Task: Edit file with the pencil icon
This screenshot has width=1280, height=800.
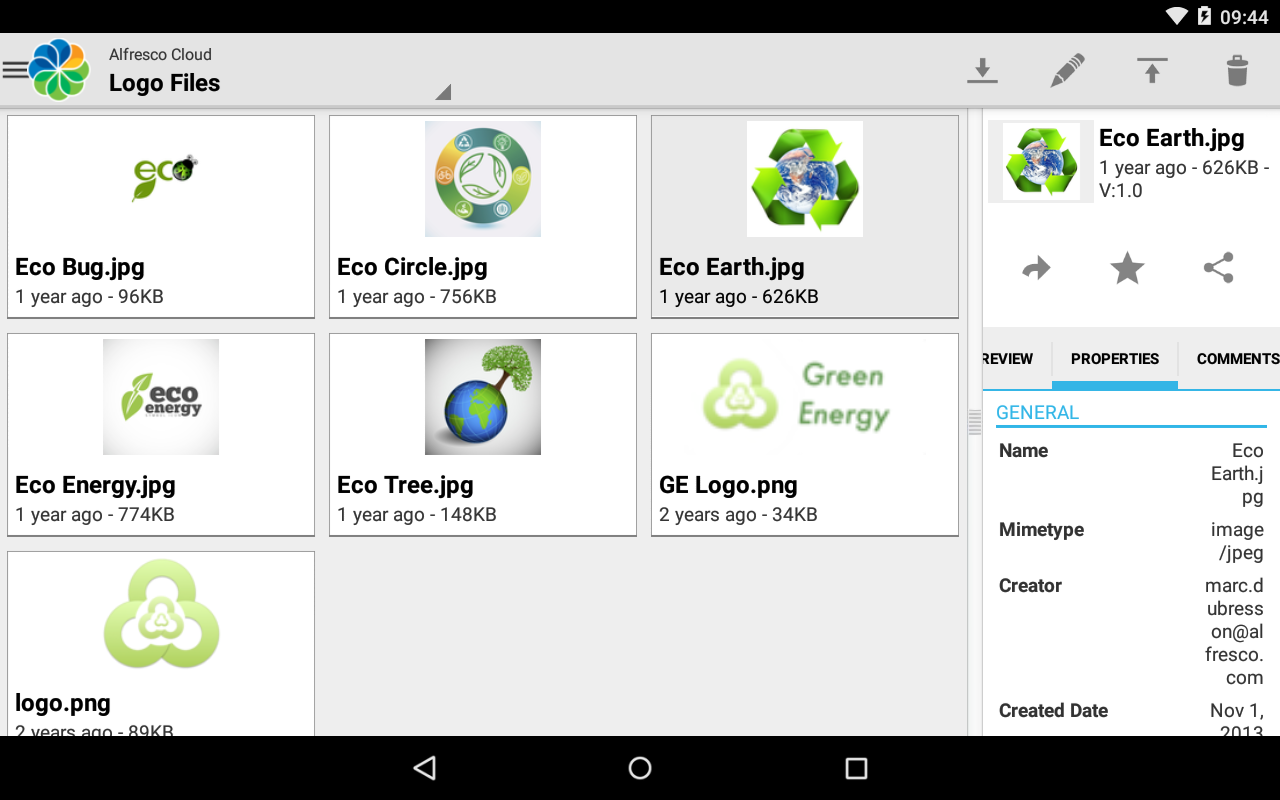Action: point(1068,71)
